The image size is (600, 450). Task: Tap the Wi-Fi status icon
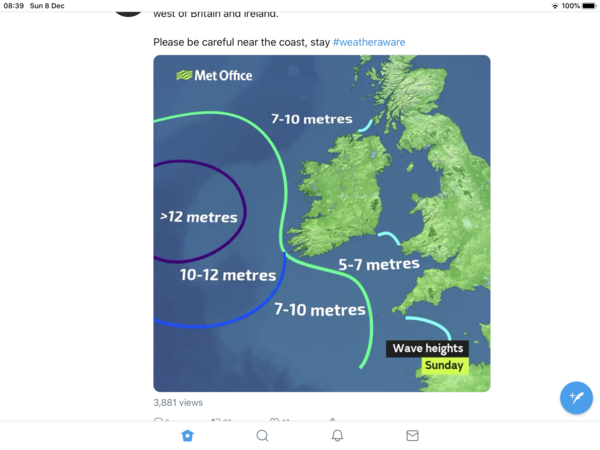555,6
